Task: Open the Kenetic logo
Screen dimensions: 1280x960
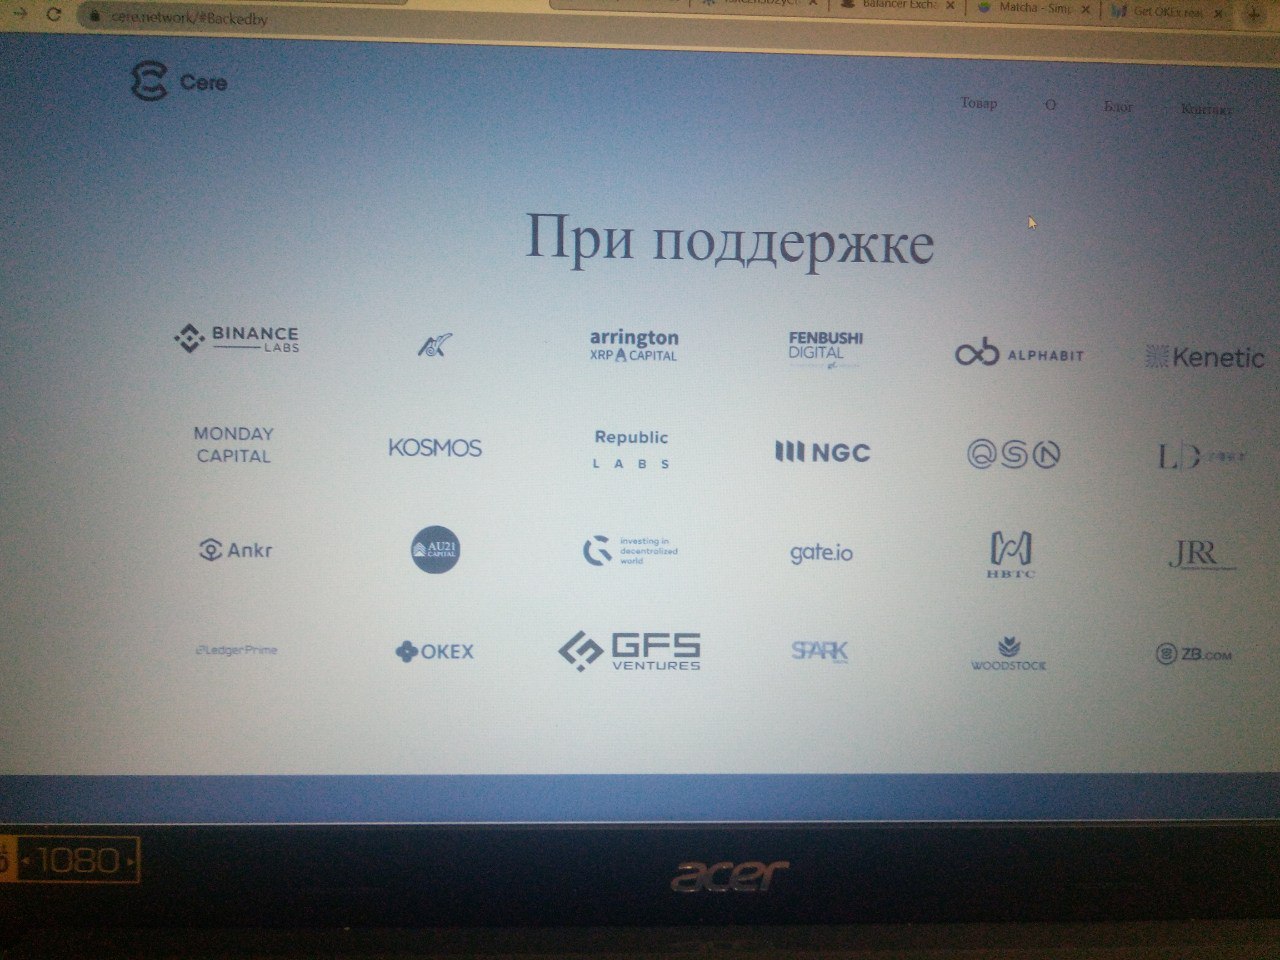Action: 1204,356
